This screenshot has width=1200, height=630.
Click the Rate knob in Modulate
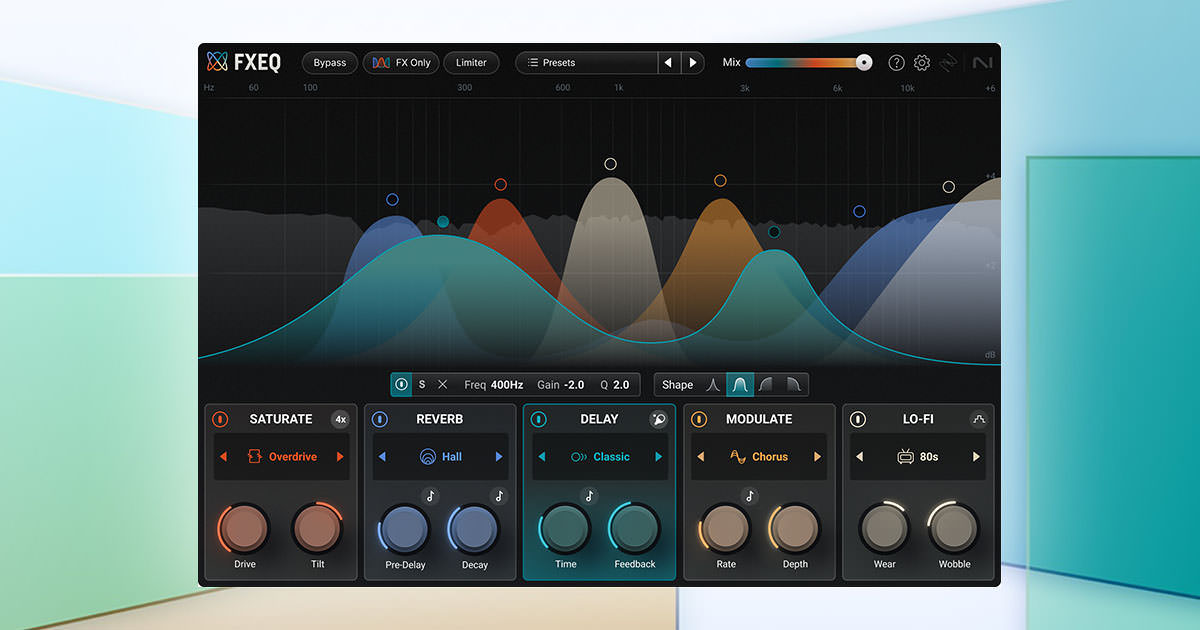pyautogui.click(x=725, y=529)
